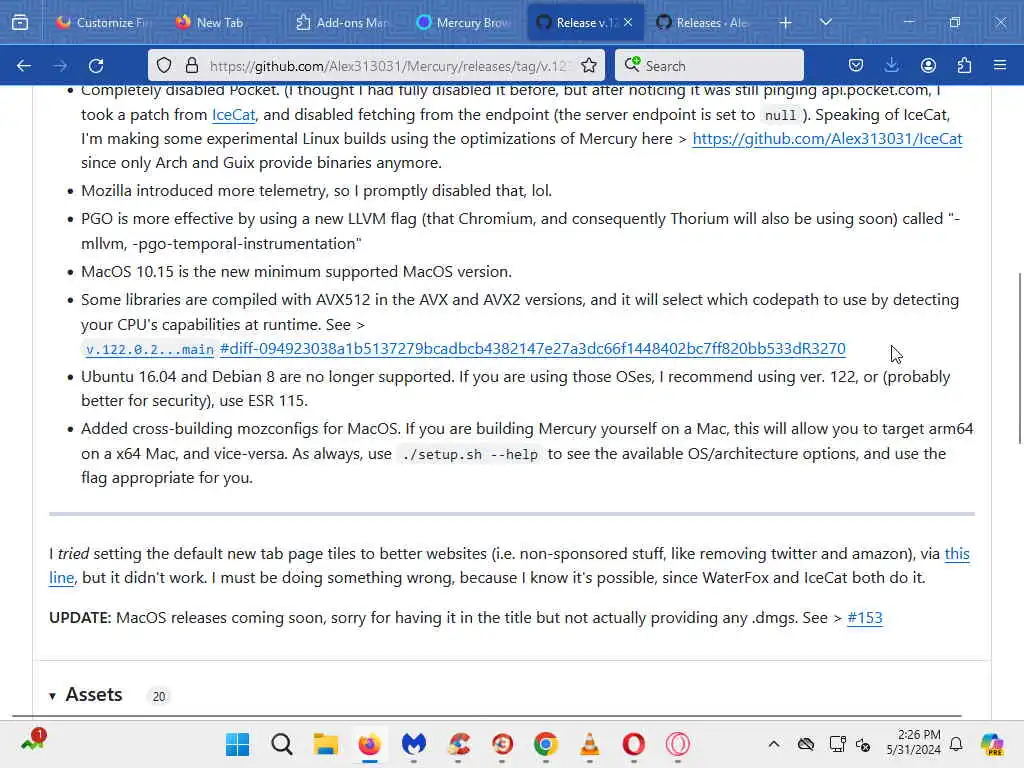The height and width of the screenshot is (768, 1024).
Task: Open the Copilot preview tray icon
Action: (x=992, y=744)
